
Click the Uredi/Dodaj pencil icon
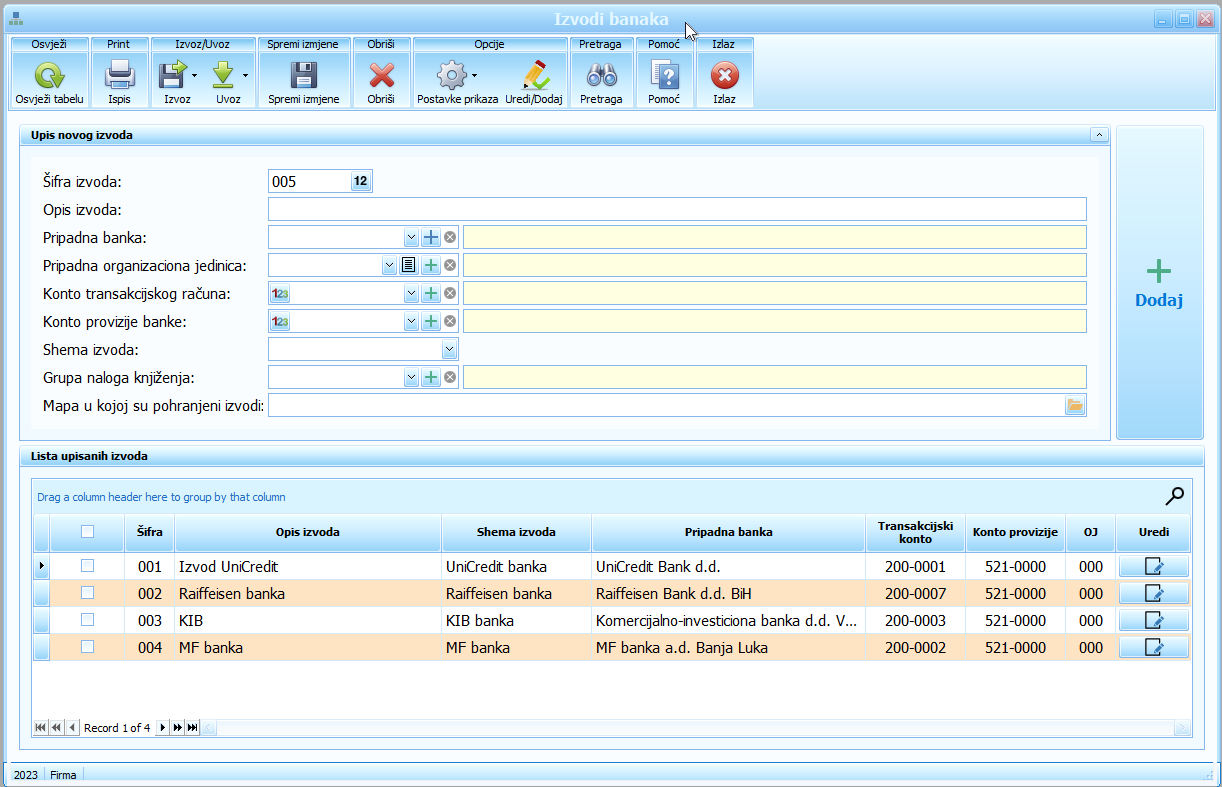point(534,76)
